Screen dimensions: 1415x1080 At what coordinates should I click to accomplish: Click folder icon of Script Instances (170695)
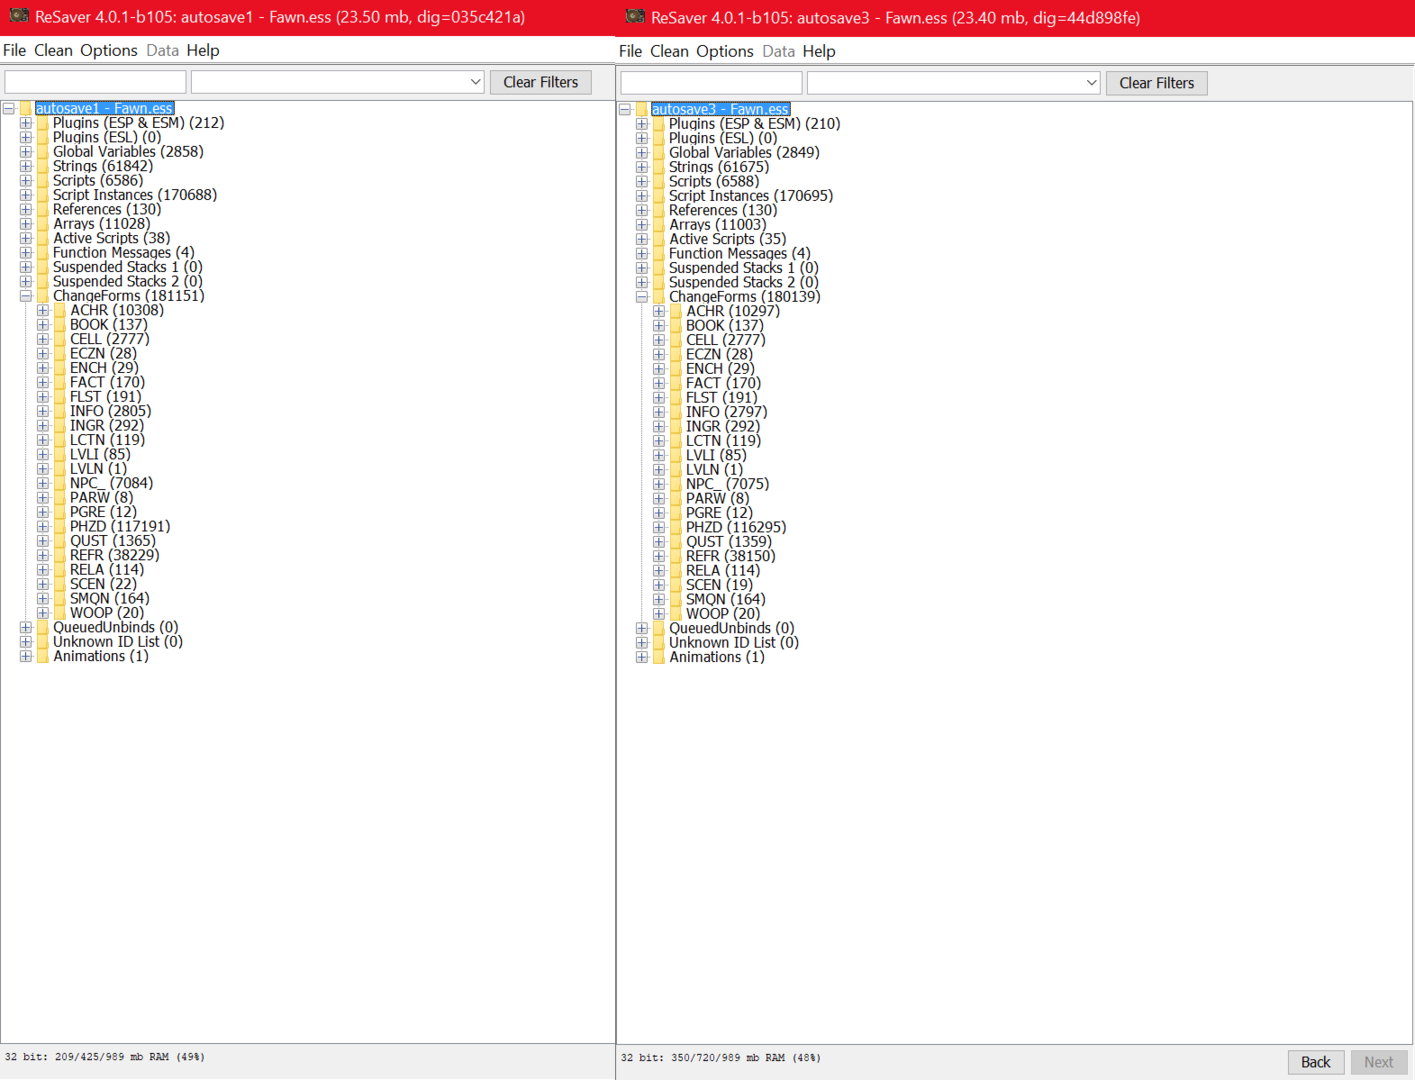(x=659, y=196)
